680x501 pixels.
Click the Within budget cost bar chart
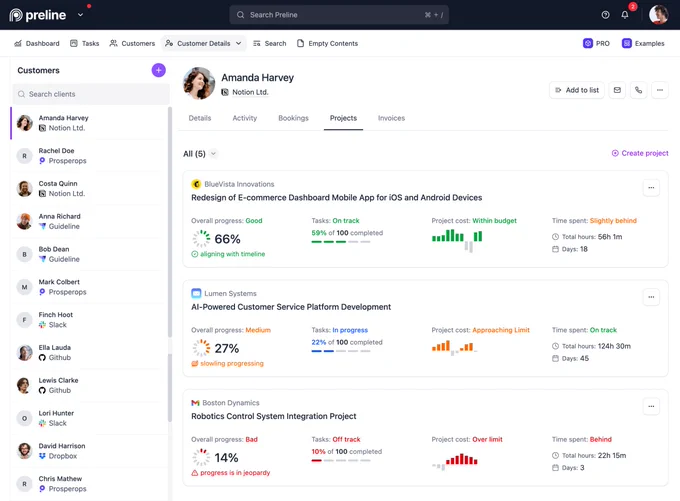pos(457,240)
